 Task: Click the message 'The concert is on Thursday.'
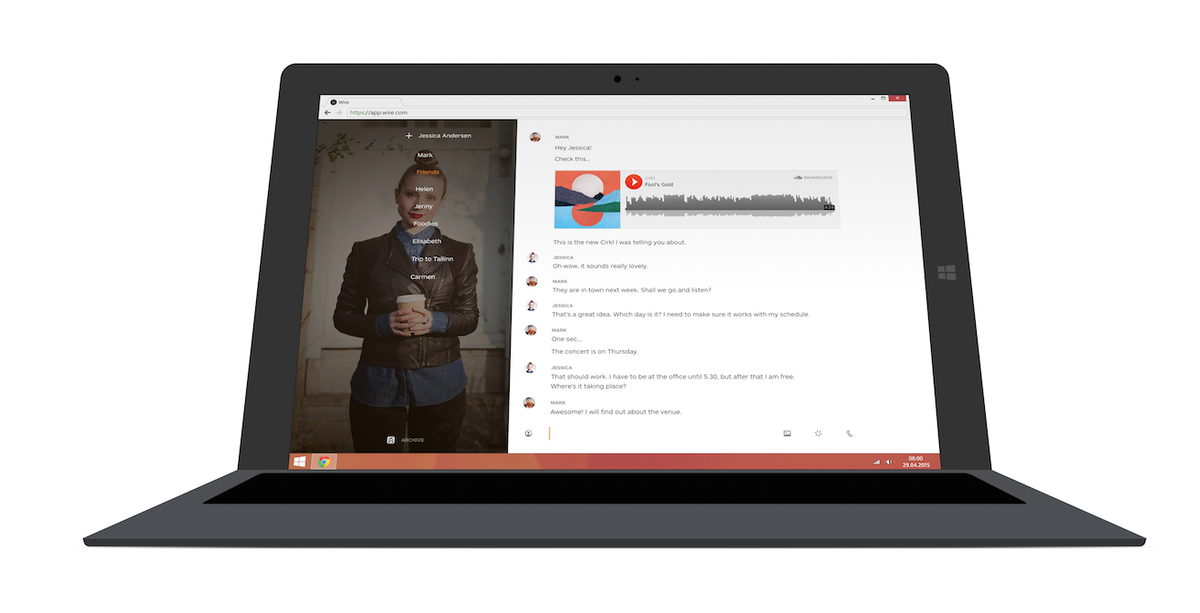(594, 351)
